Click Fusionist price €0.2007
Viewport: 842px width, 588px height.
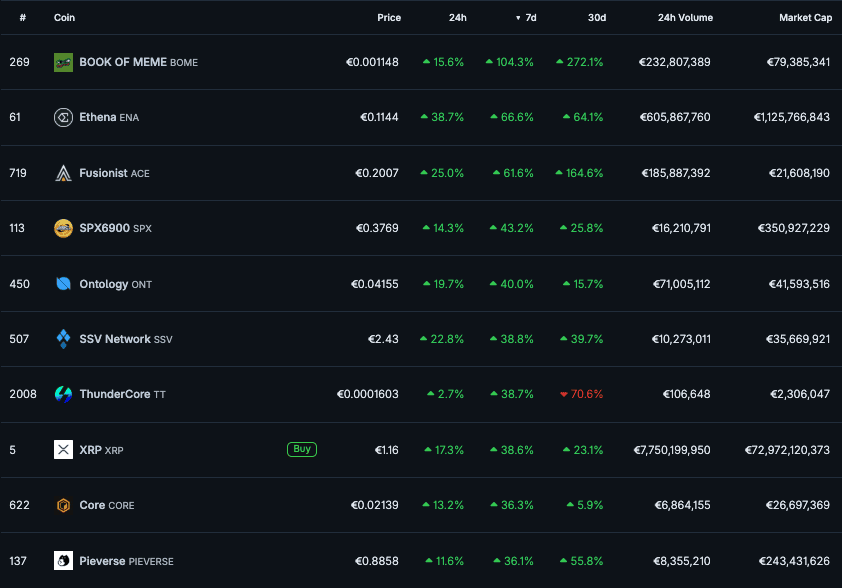(377, 173)
